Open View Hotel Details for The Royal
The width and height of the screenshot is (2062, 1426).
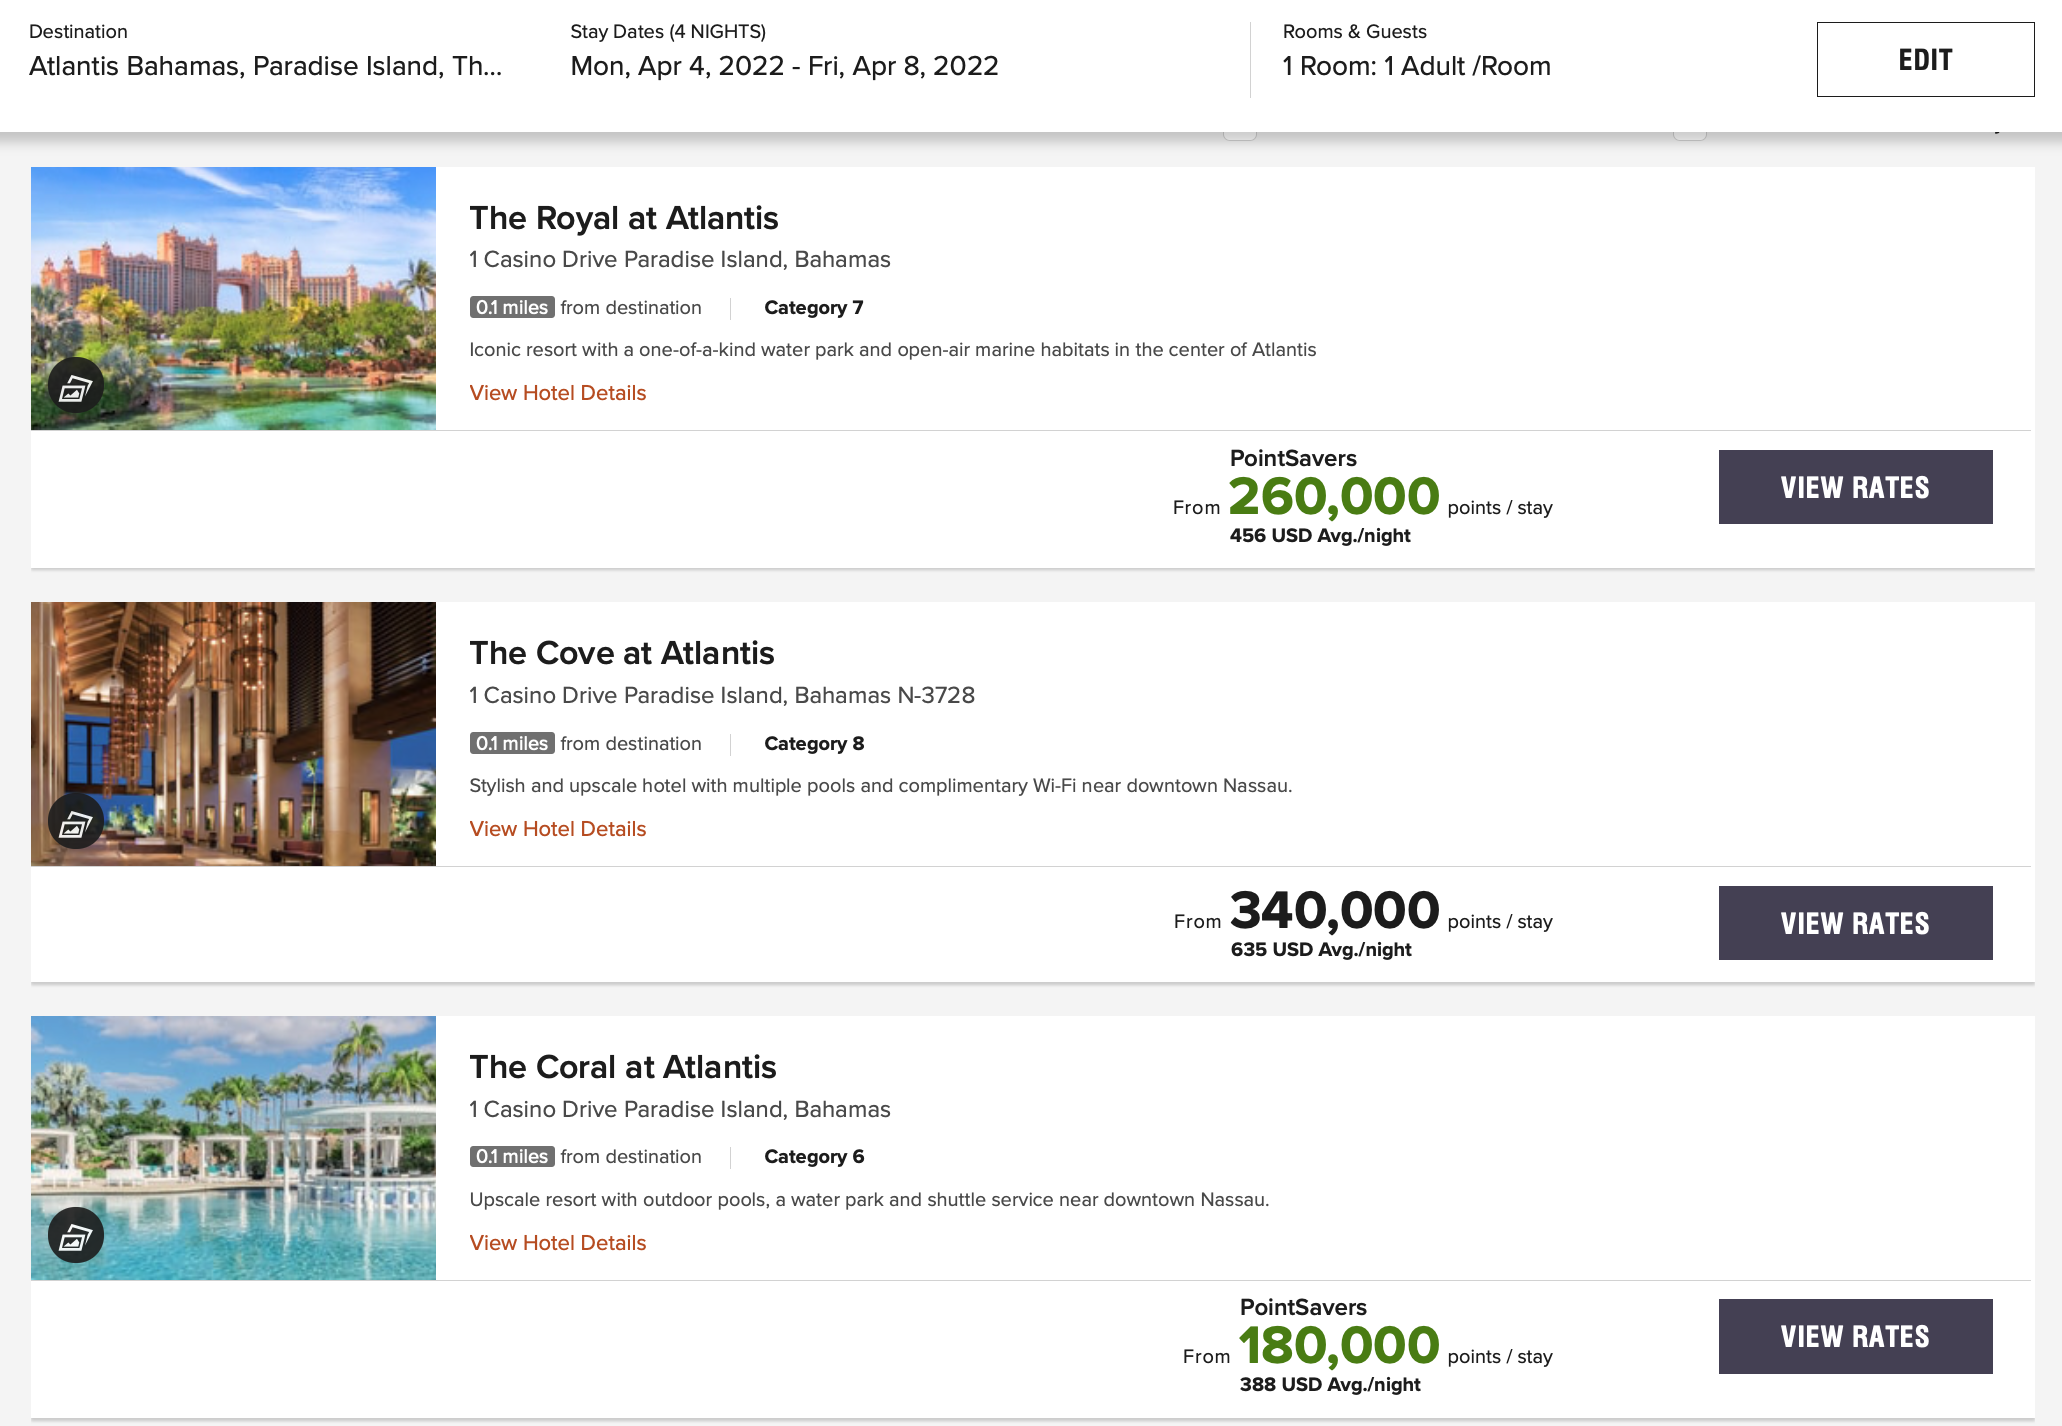coord(558,393)
